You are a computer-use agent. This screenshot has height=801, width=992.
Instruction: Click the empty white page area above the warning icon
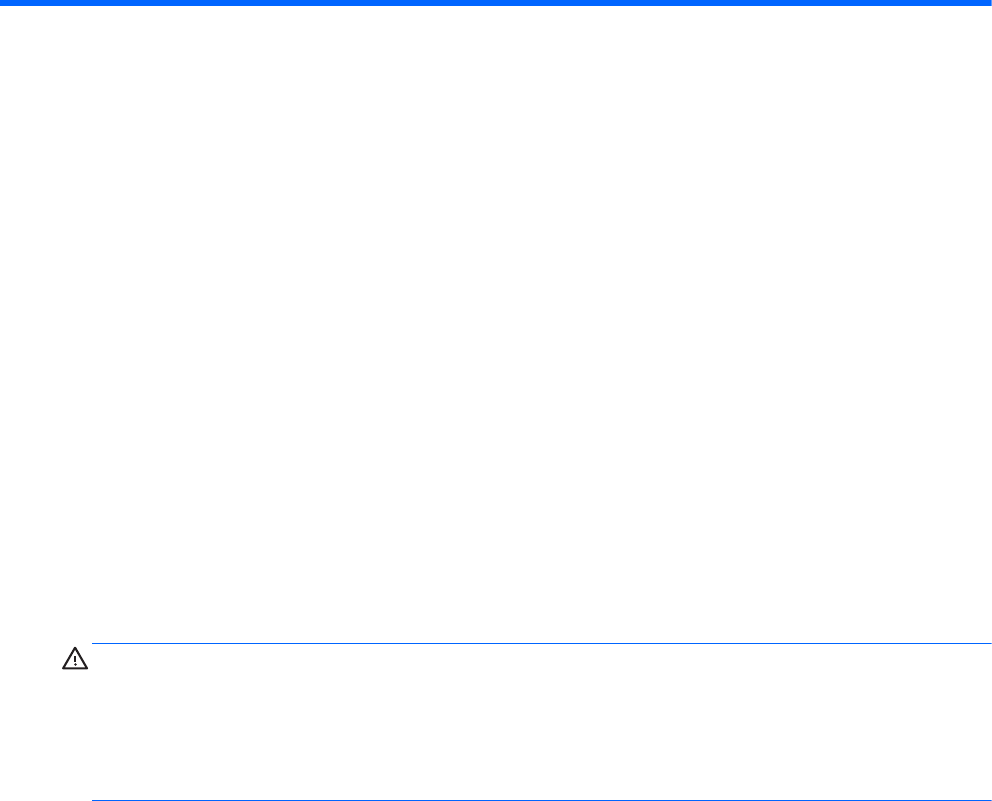(x=496, y=323)
